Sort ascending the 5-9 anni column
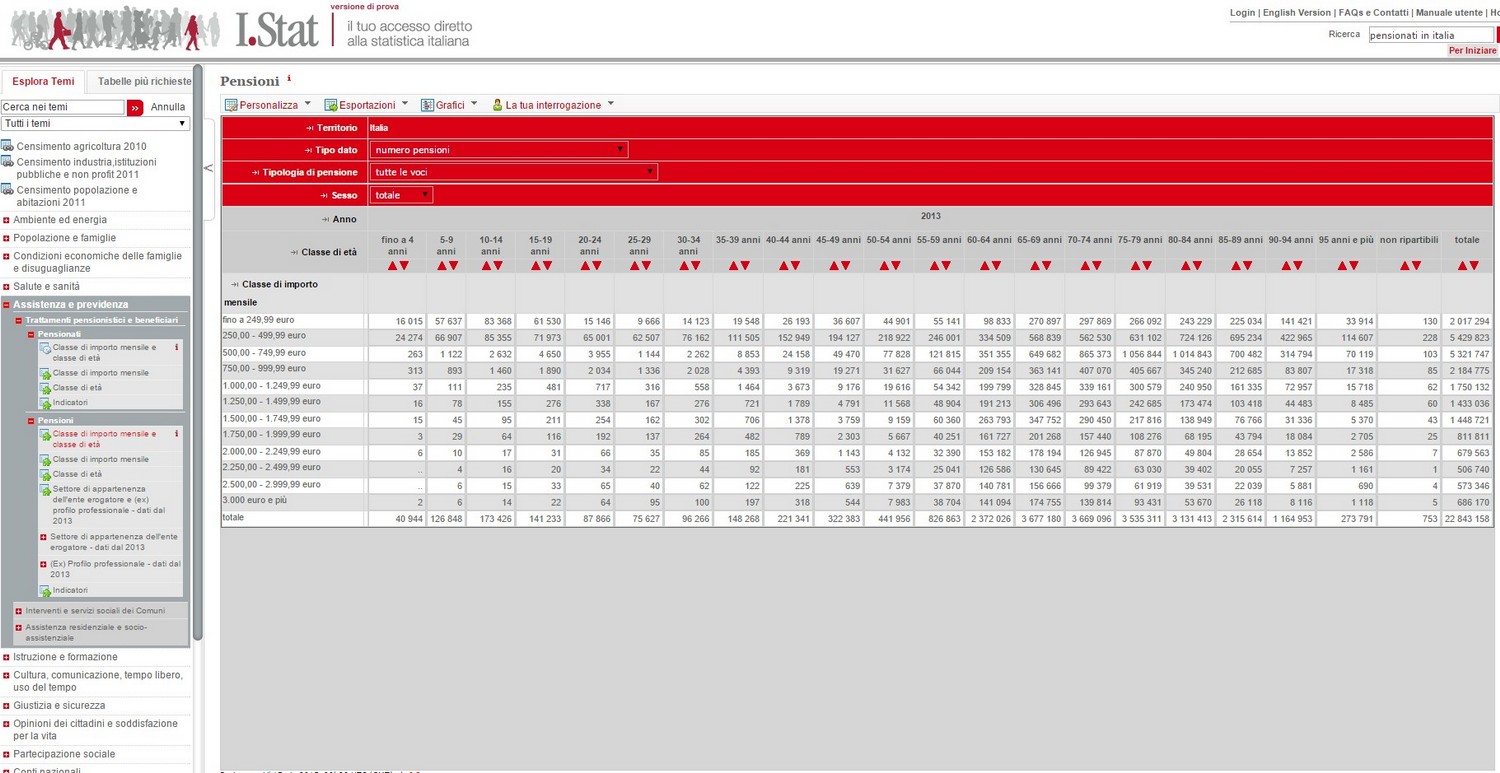Screen dimensions: 1500x773 [x=441, y=265]
